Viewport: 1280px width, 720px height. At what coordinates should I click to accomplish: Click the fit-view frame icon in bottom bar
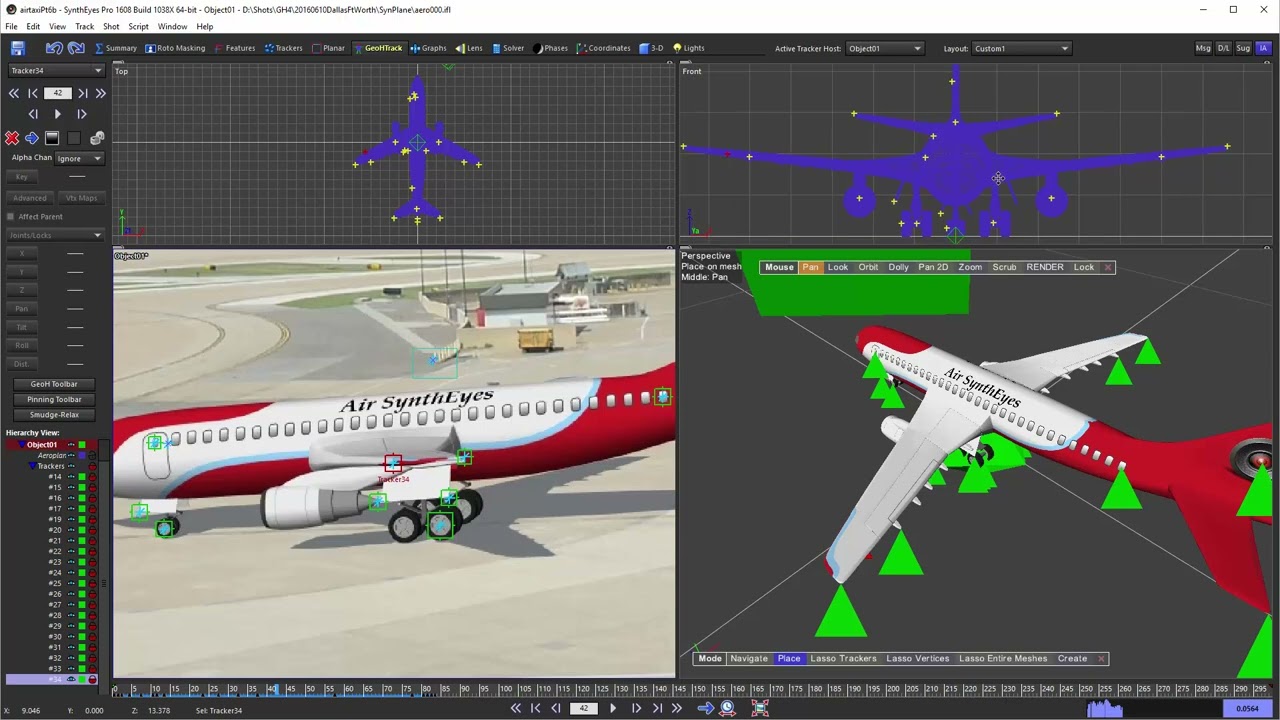pos(760,709)
